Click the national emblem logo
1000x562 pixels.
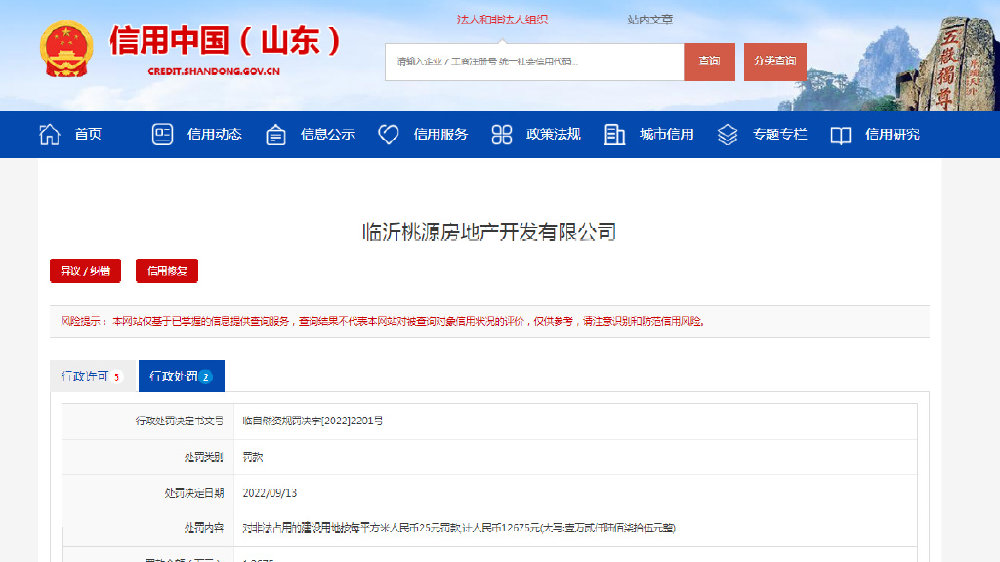[x=66, y=49]
